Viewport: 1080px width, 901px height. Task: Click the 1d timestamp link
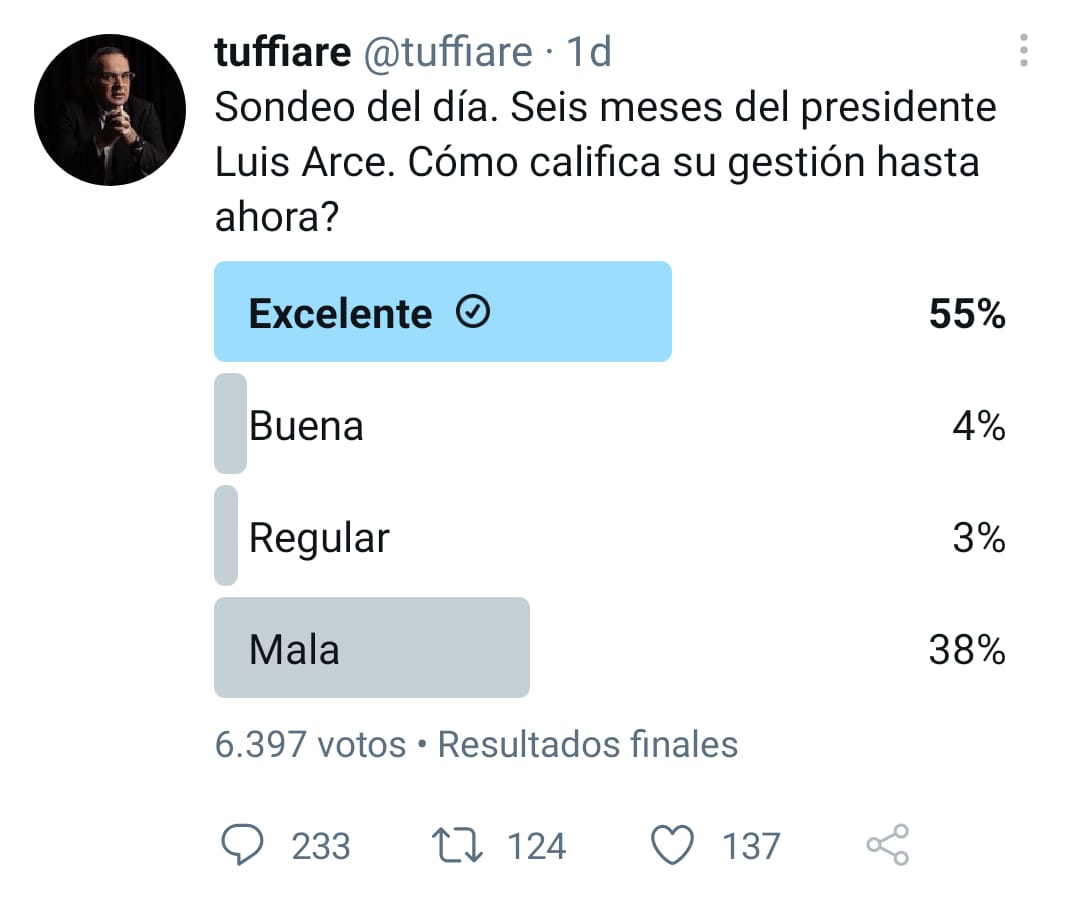[x=590, y=52]
